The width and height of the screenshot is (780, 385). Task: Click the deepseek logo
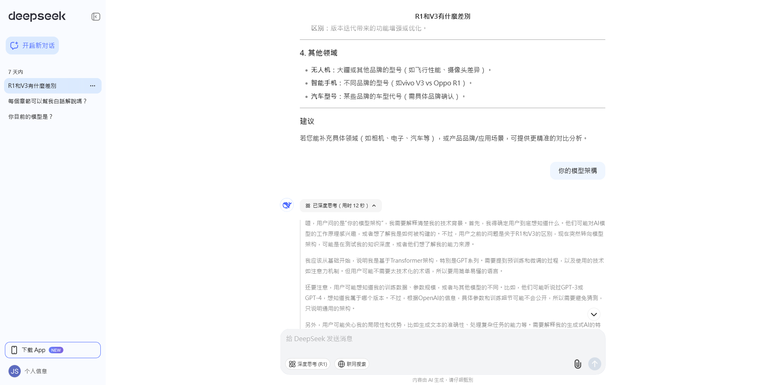pyautogui.click(x=37, y=16)
